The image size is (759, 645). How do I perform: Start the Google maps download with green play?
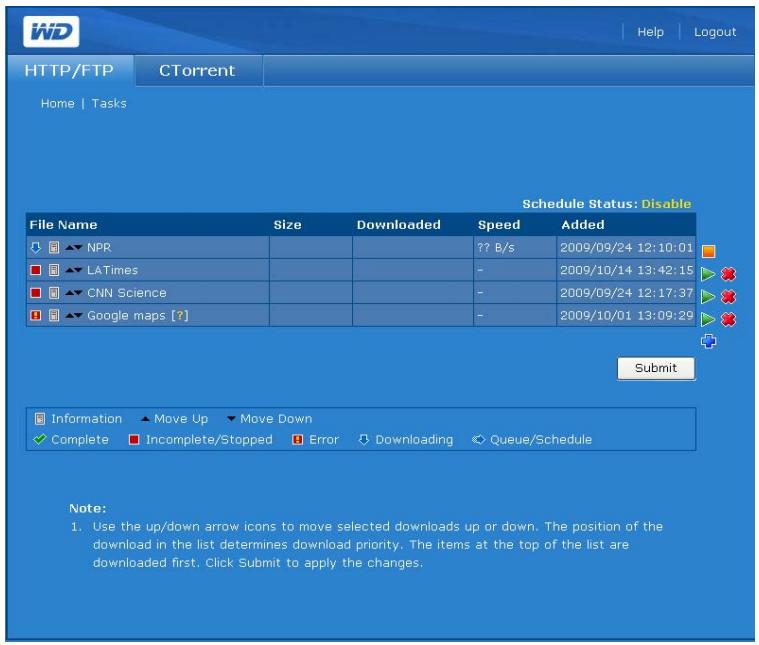click(708, 319)
